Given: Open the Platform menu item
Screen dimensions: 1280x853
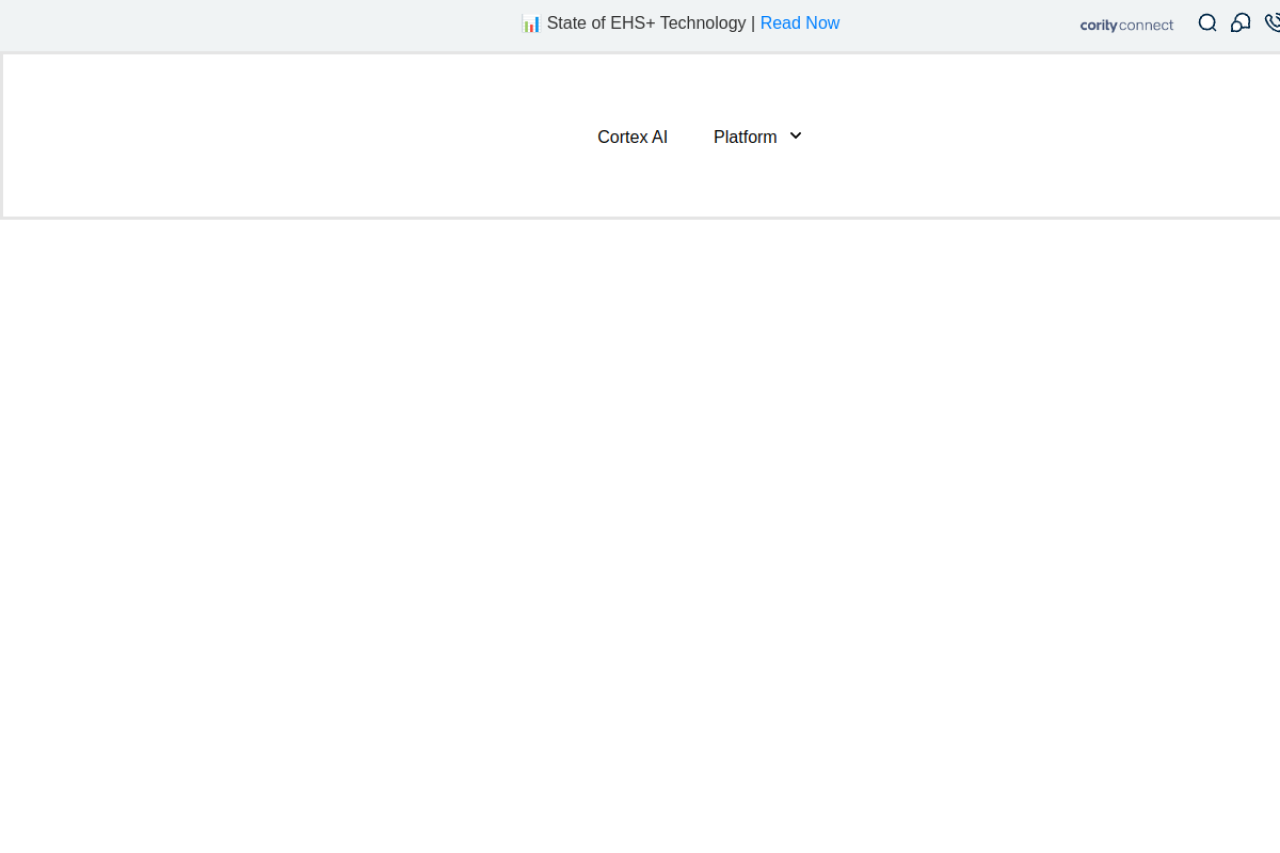Looking at the screenshot, I should [x=745, y=137].
